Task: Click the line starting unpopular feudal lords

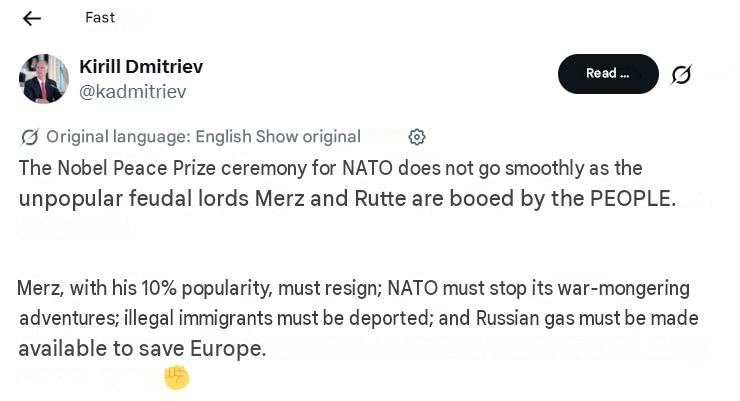Action: click(x=347, y=199)
